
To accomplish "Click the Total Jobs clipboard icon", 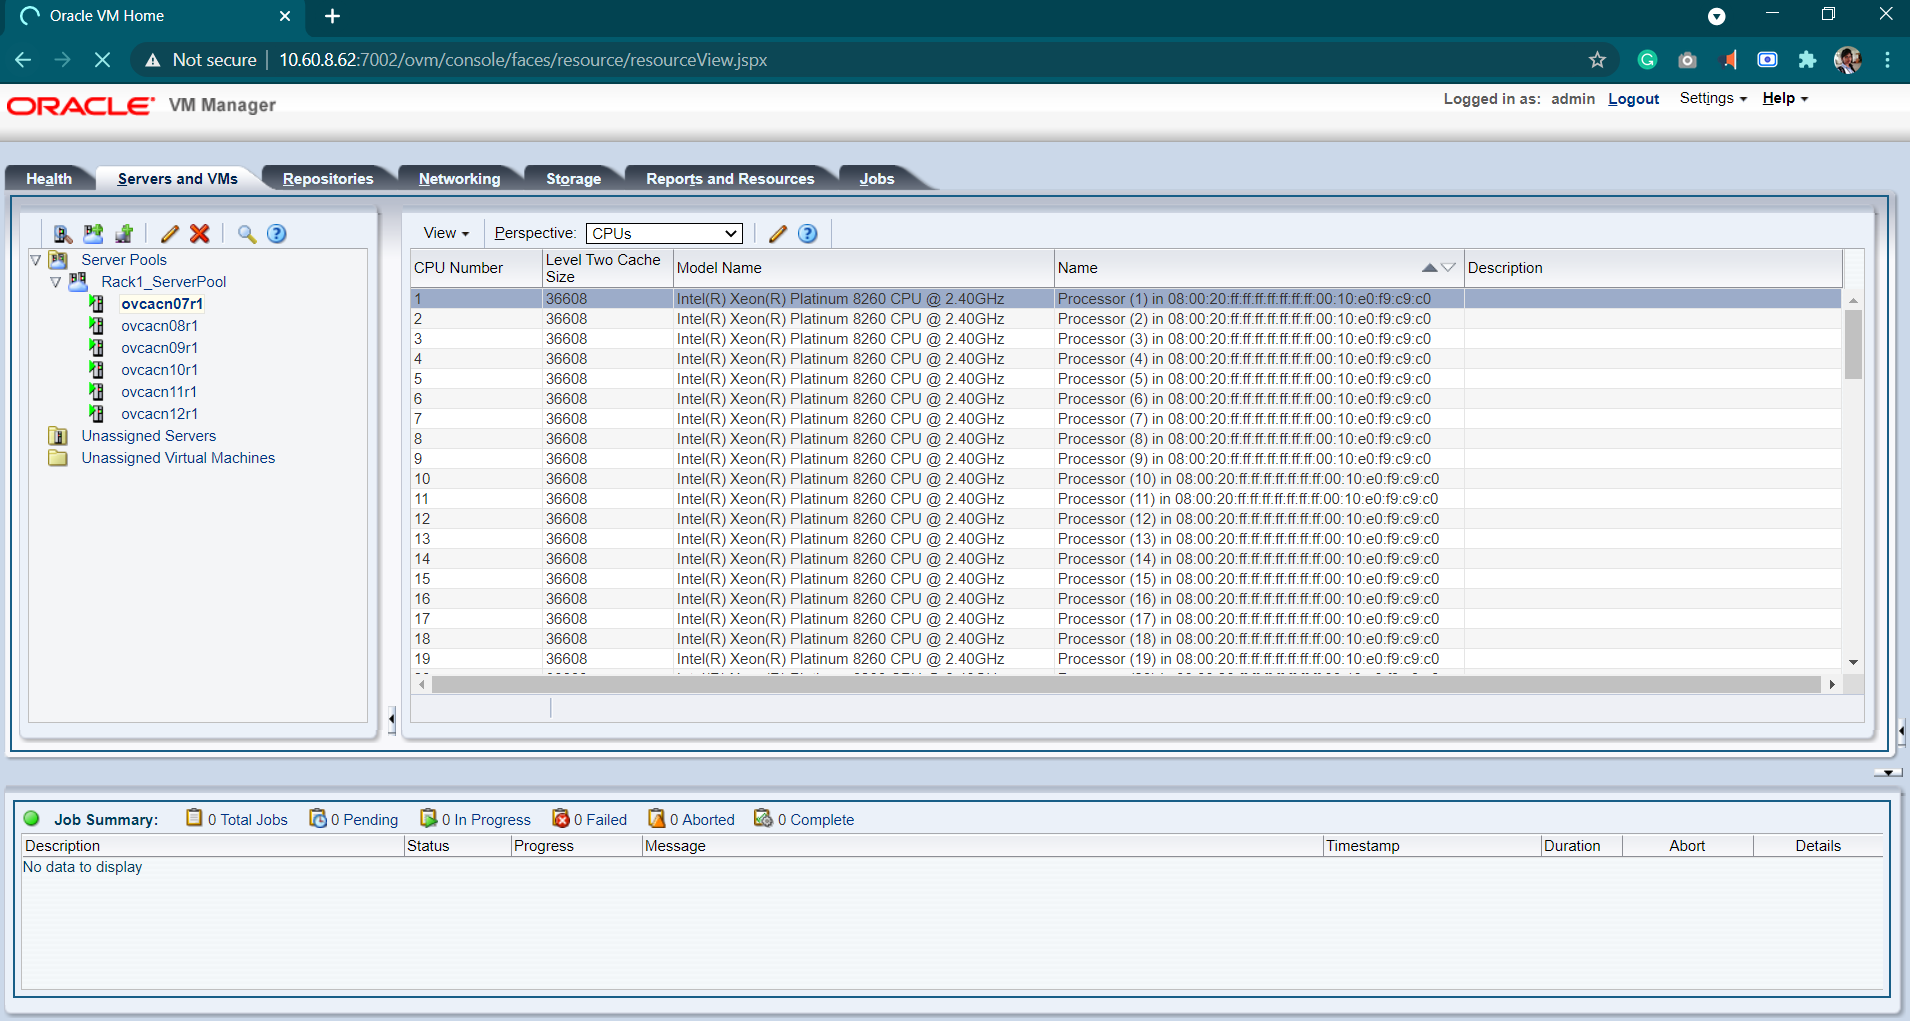I will coord(194,818).
